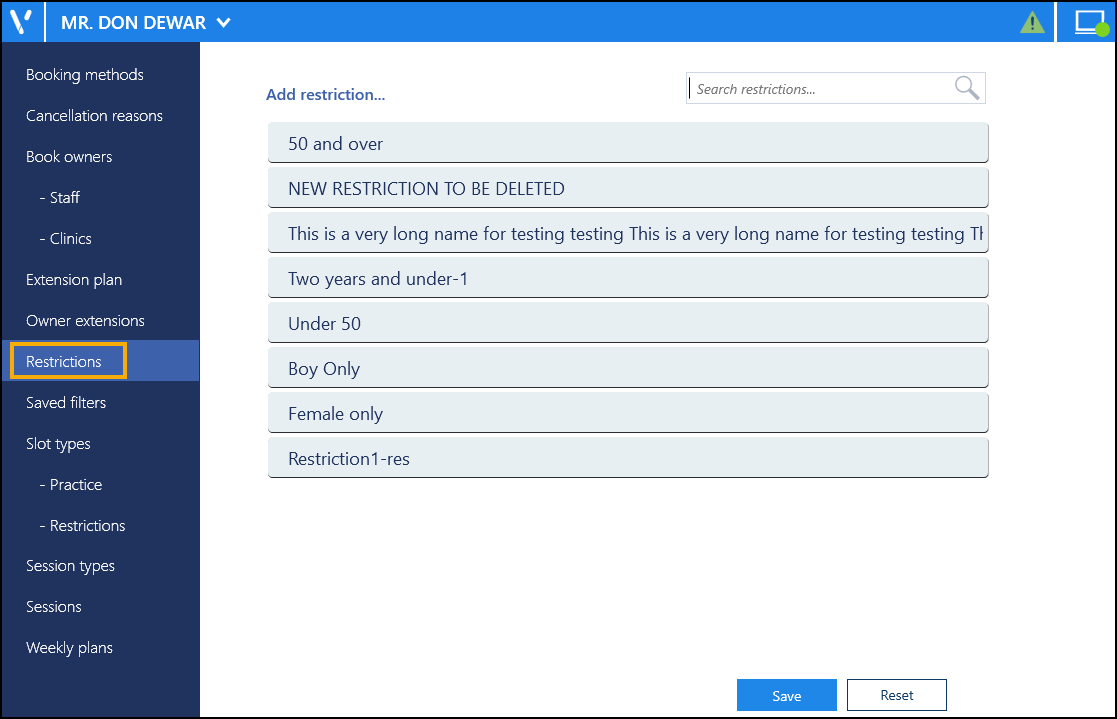
Task: Save the restriction changes
Action: point(786,695)
